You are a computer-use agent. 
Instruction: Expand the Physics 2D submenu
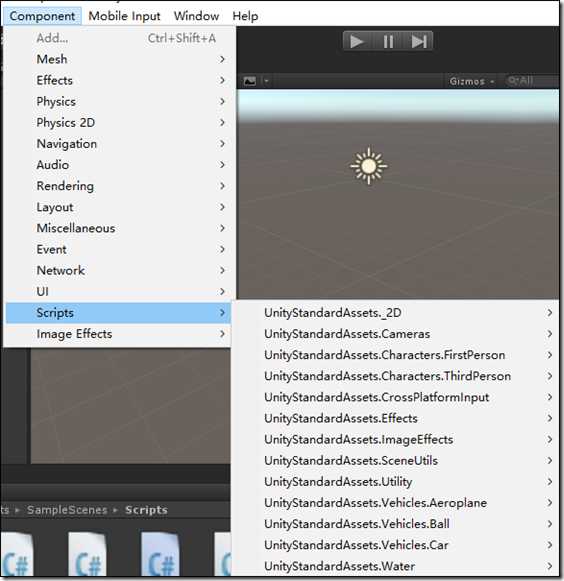[x=118, y=122]
